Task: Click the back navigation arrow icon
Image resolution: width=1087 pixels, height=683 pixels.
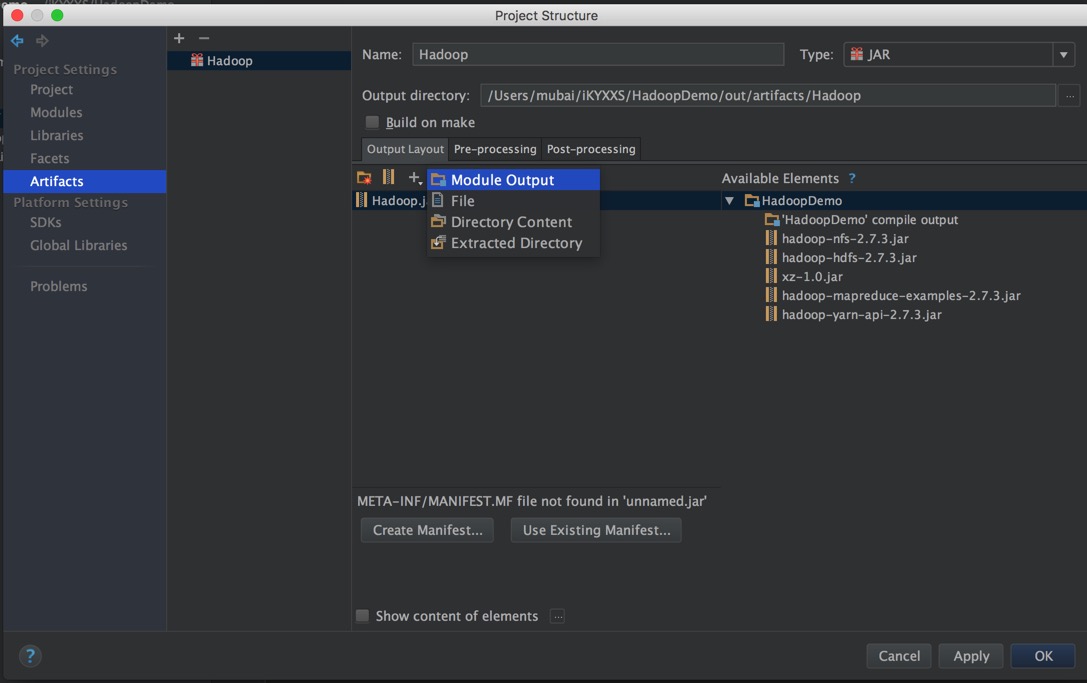Action: (17, 41)
